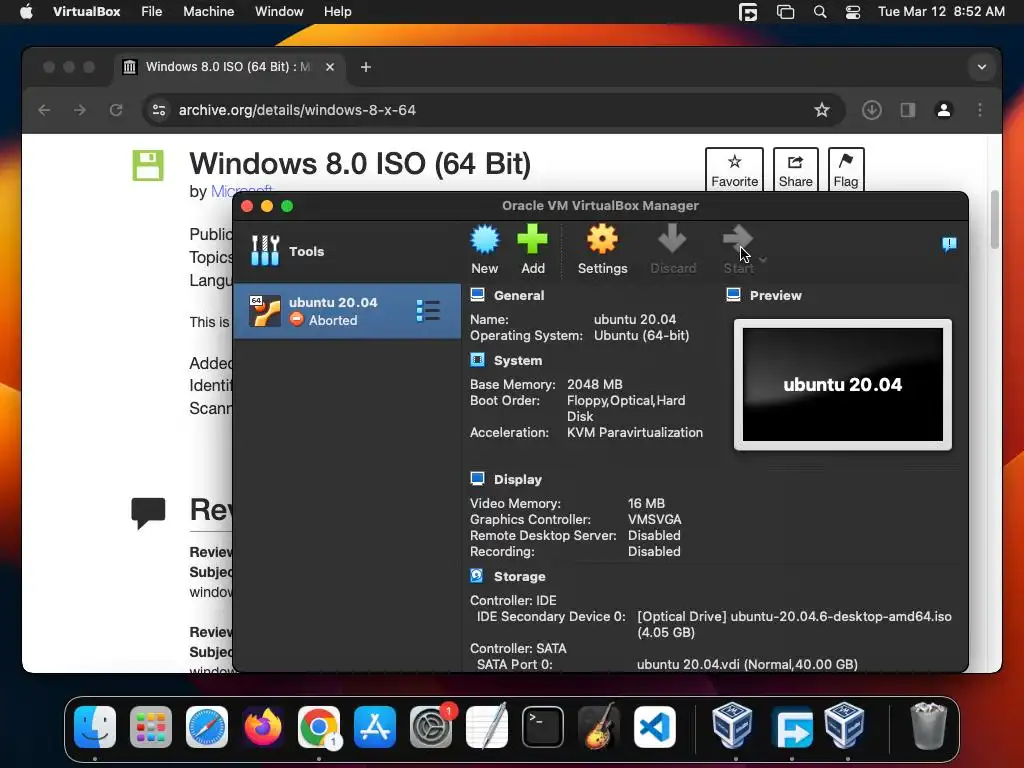The image size is (1024, 768).
Task: Open the Help menu
Action: [x=338, y=12]
